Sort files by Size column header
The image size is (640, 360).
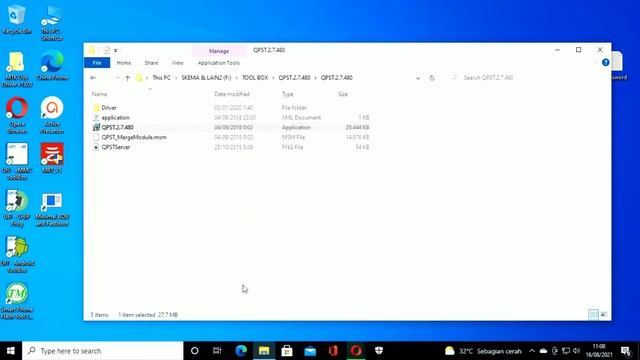343,94
